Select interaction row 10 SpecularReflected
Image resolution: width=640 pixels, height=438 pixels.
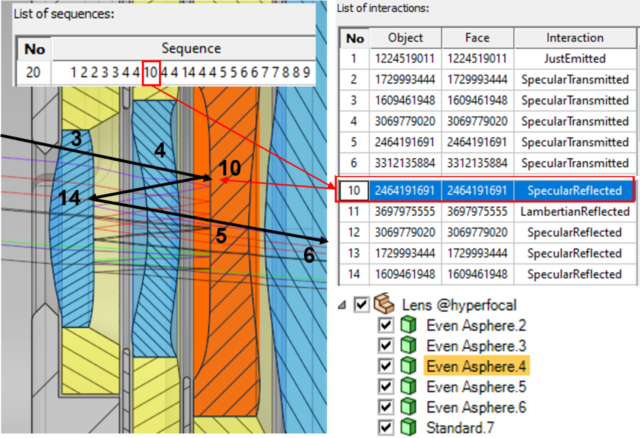point(575,190)
